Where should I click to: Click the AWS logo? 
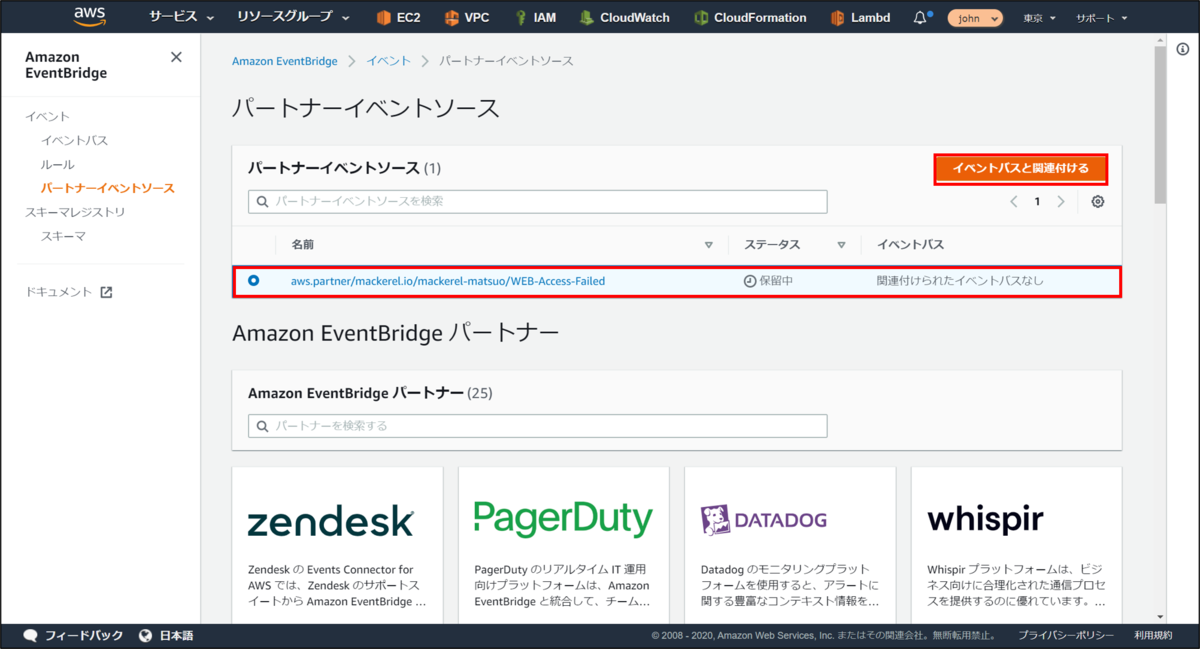(90, 17)
